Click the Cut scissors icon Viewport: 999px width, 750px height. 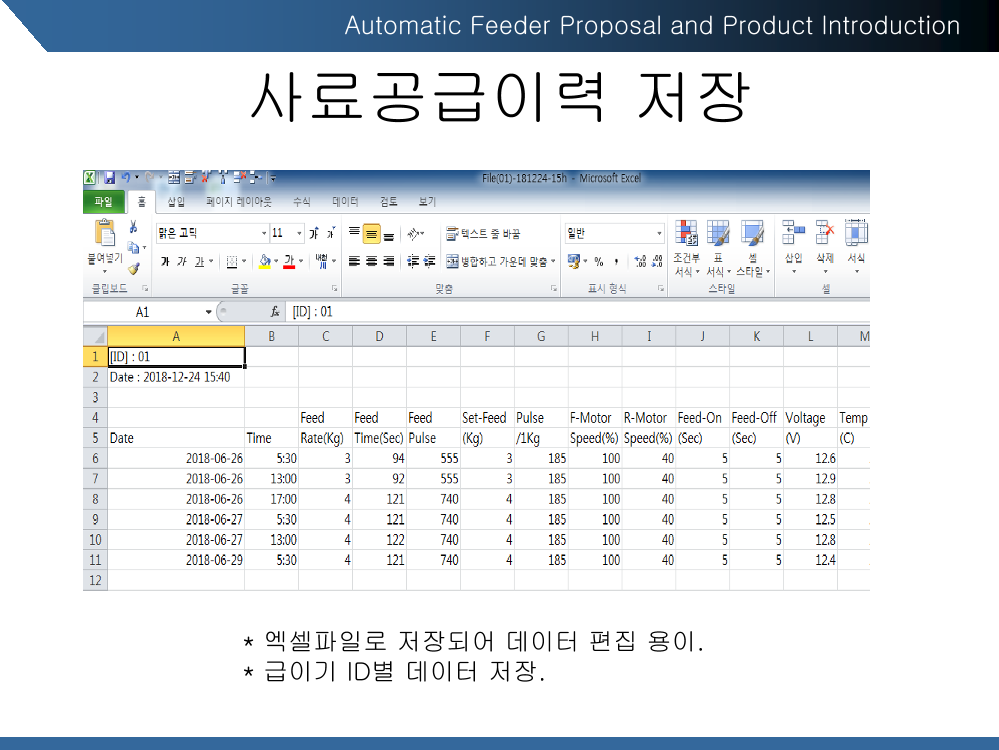pos(133,227)
